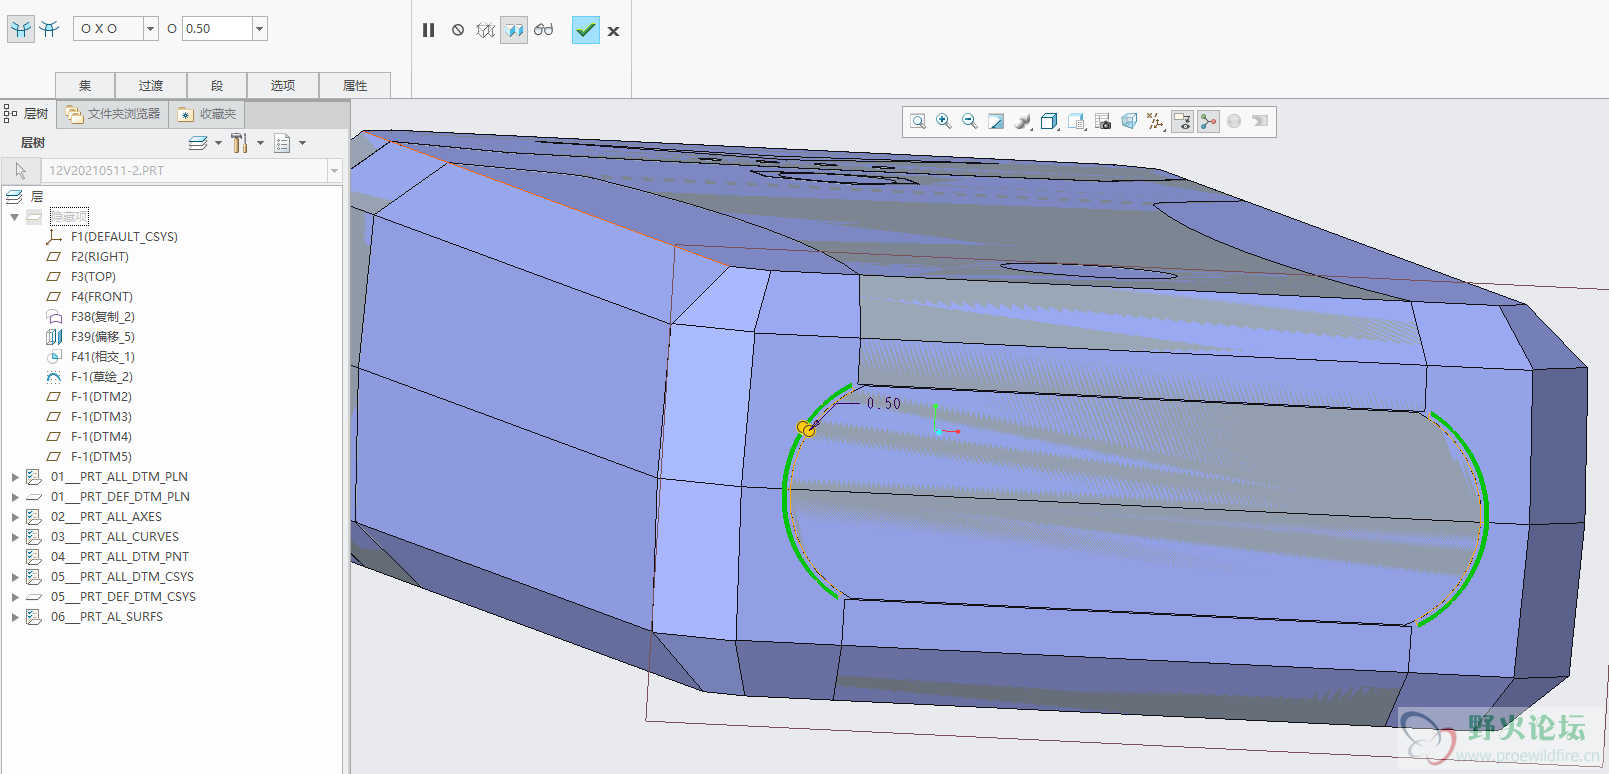Click the hammer settings icon in tree toolbar
This screenshot has width=1609, height=774.
click(239, 143)
